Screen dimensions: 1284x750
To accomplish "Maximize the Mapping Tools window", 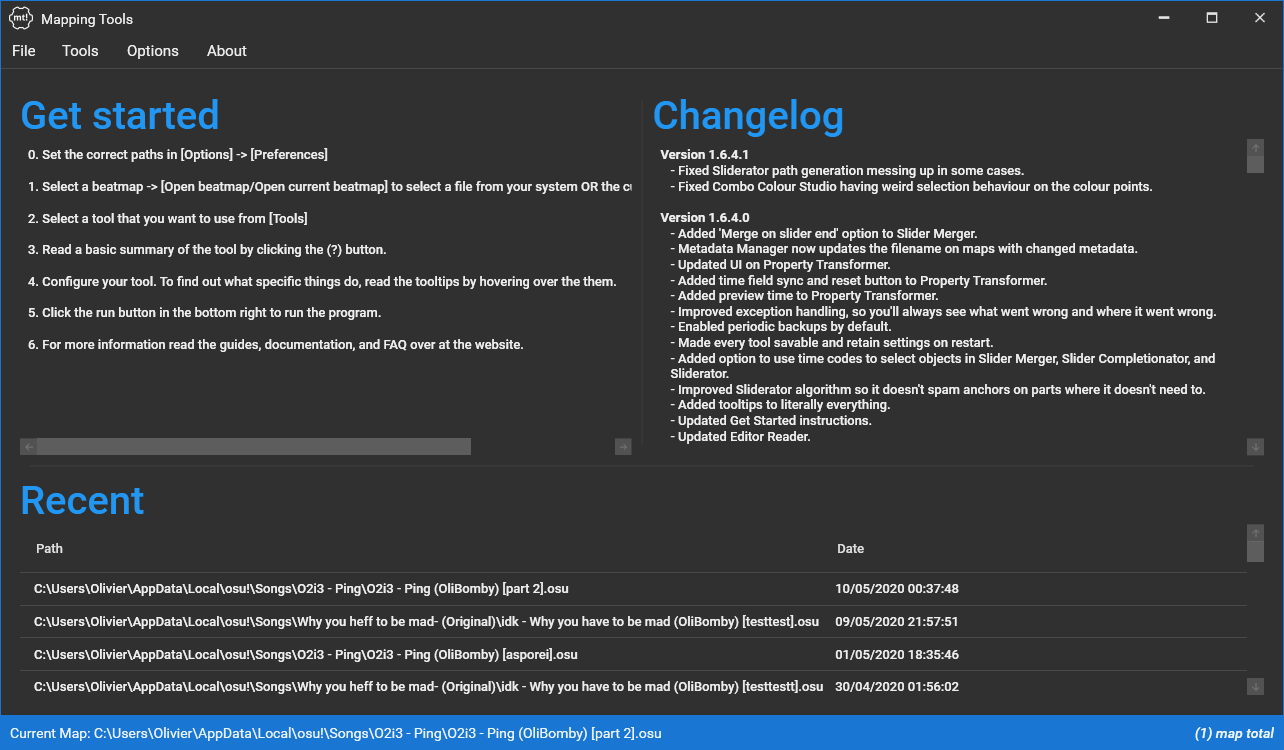I will pos(1212,18).
